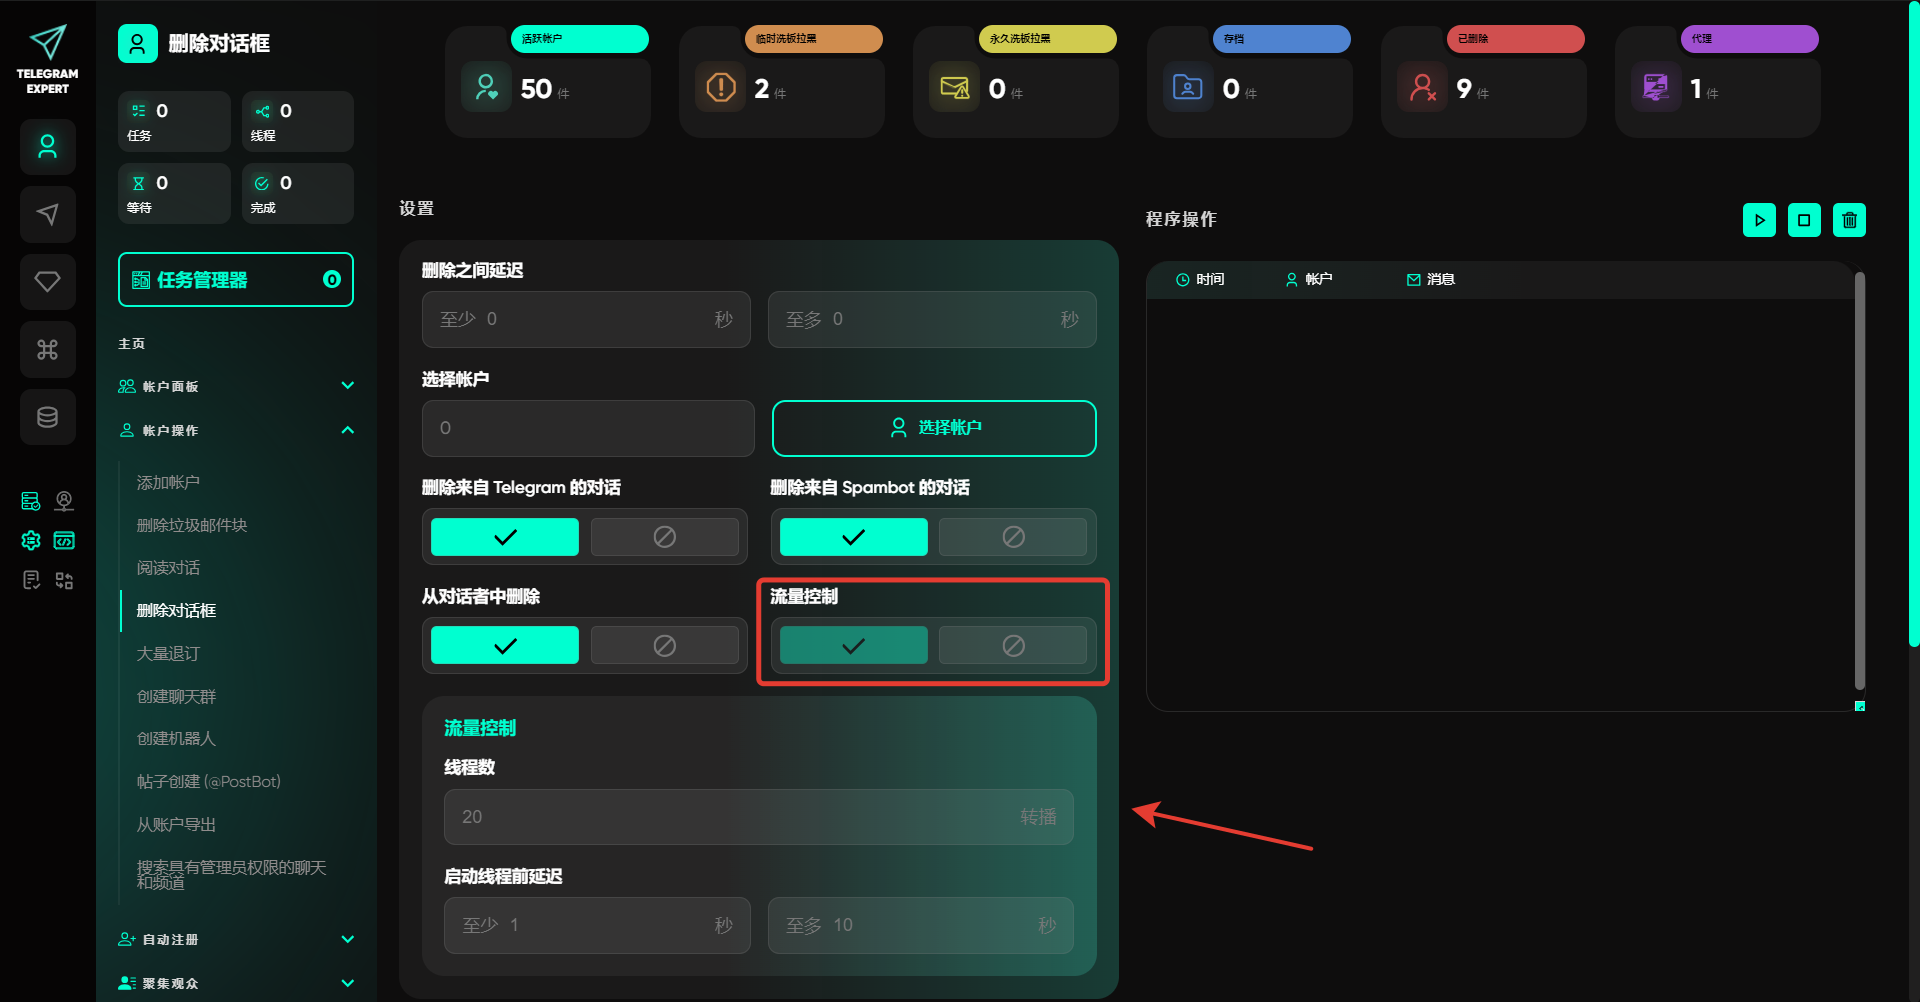Click the 程序操作 log panel scrollbar
The width and height of the screenshot is (1920, 1002).
pyautogui.click(x=1859, y=480)
